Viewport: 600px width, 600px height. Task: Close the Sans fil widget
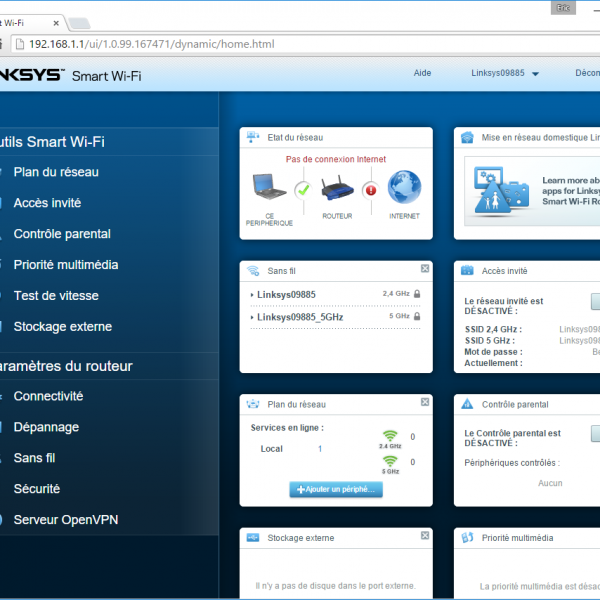[x=425, y=269]
